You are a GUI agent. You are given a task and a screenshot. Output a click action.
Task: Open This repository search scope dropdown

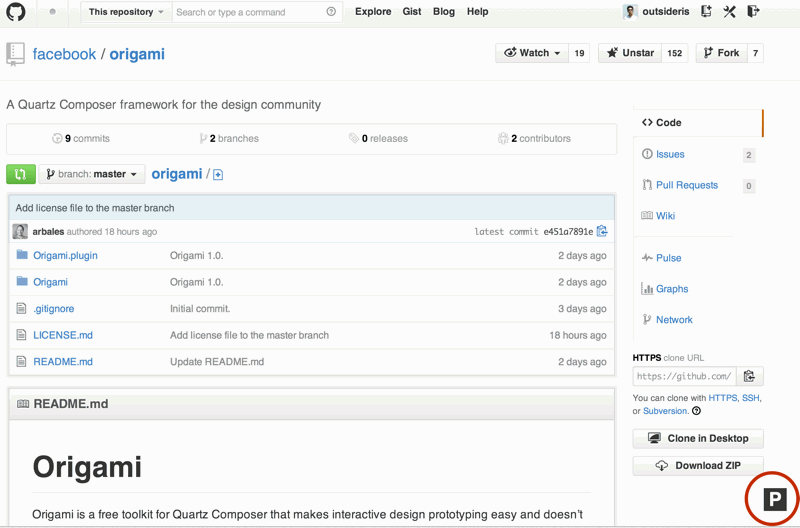tap(126, 12)
